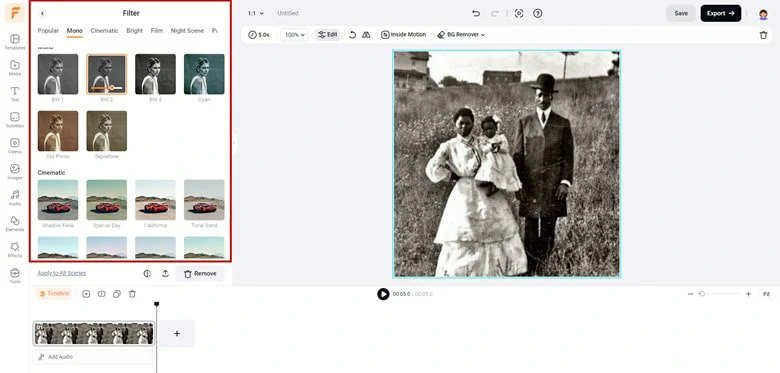Click Add Audio track field

[x=94, y=357]
